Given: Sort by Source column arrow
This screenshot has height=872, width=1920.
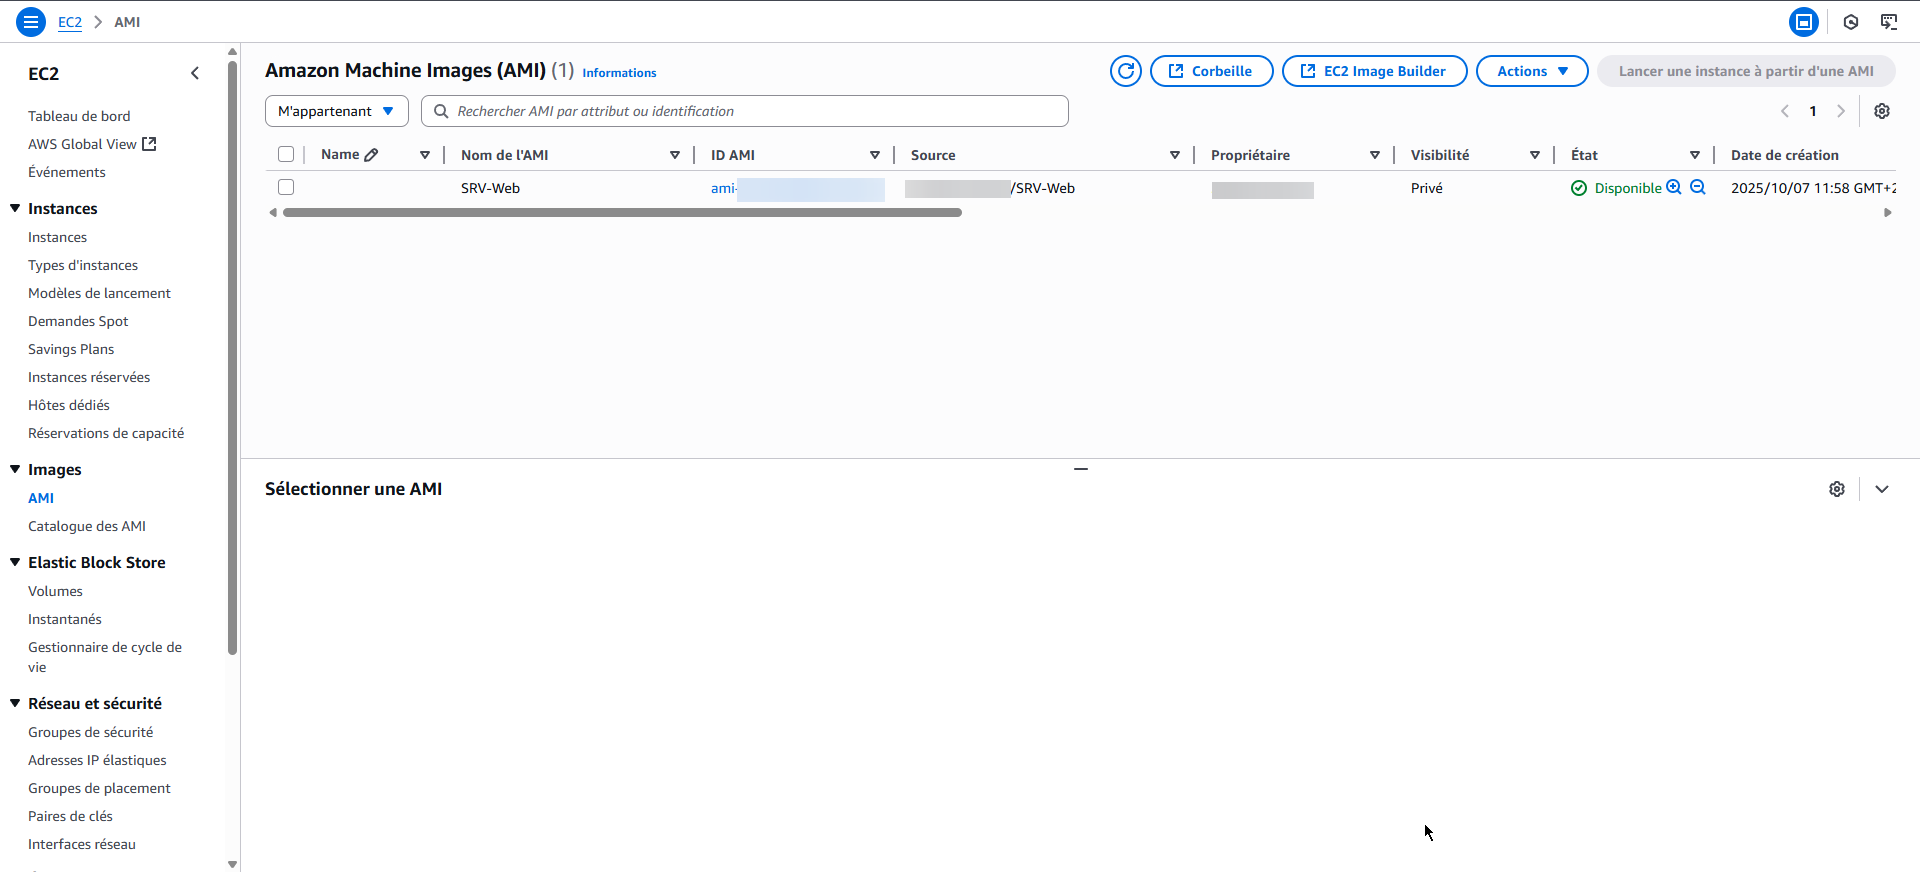Looking at the screenshot, I should 1175,155.
